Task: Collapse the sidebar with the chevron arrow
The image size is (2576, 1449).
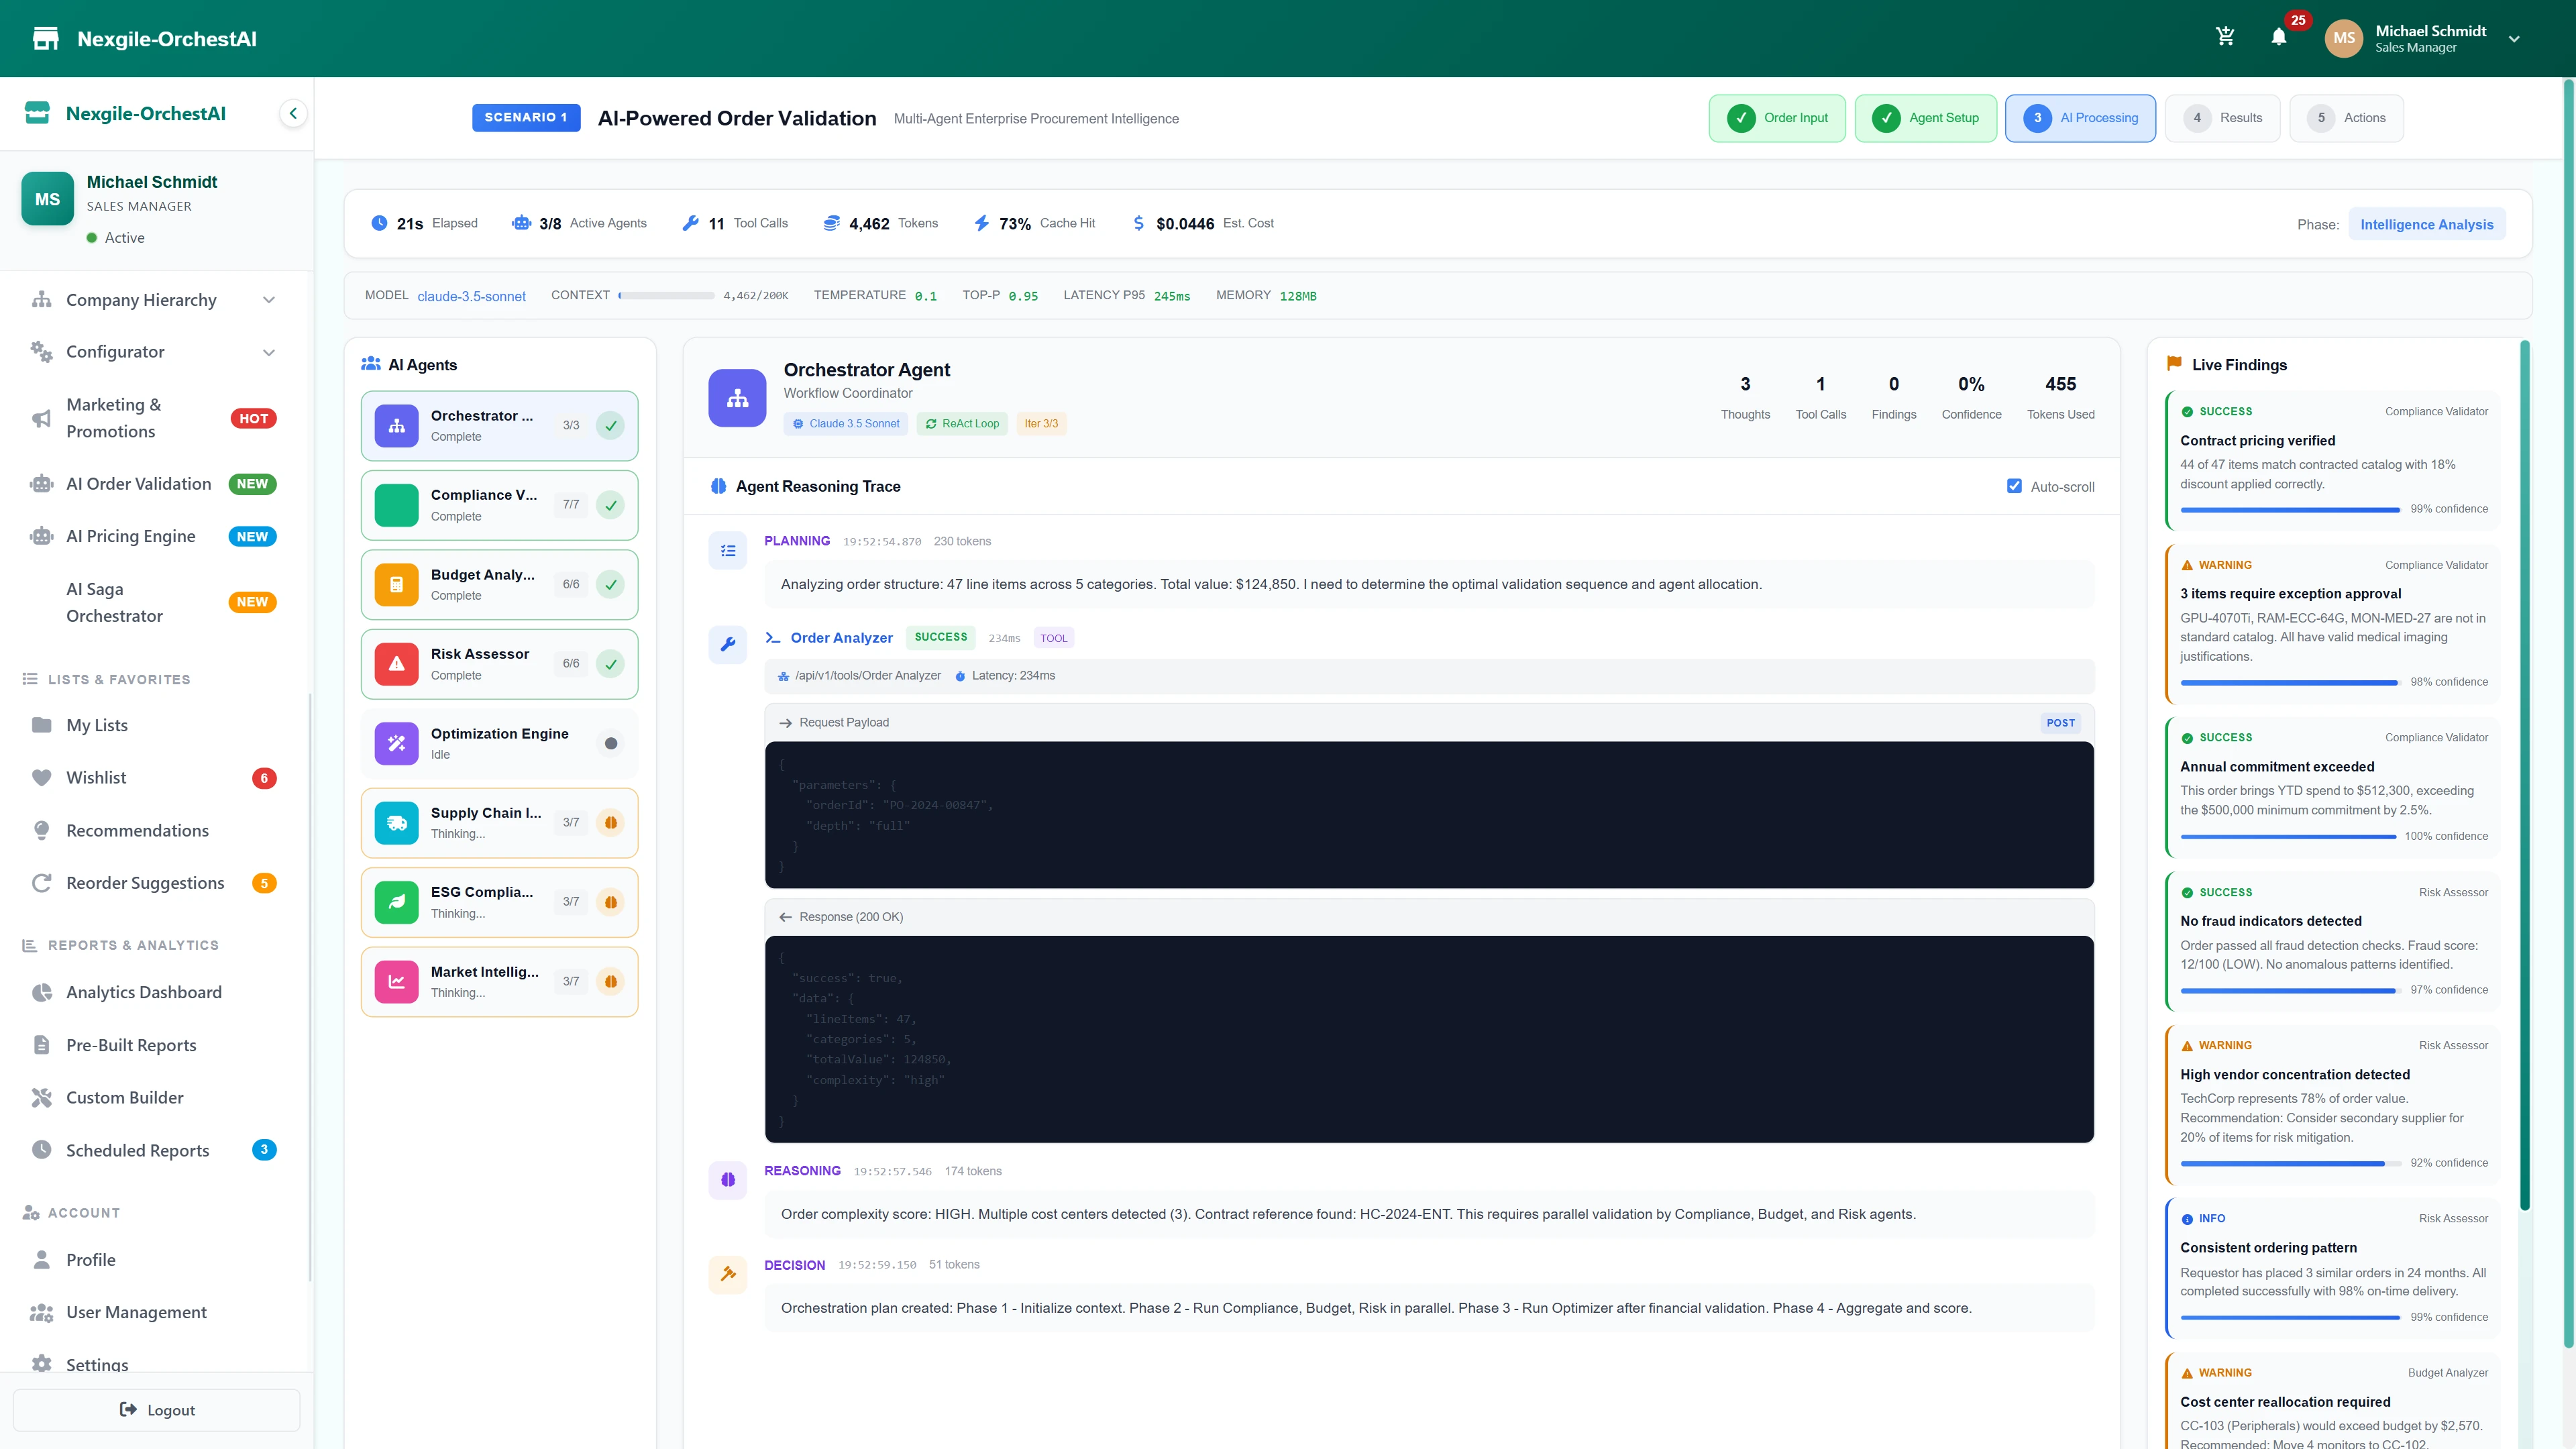Action: pos(293,112)
